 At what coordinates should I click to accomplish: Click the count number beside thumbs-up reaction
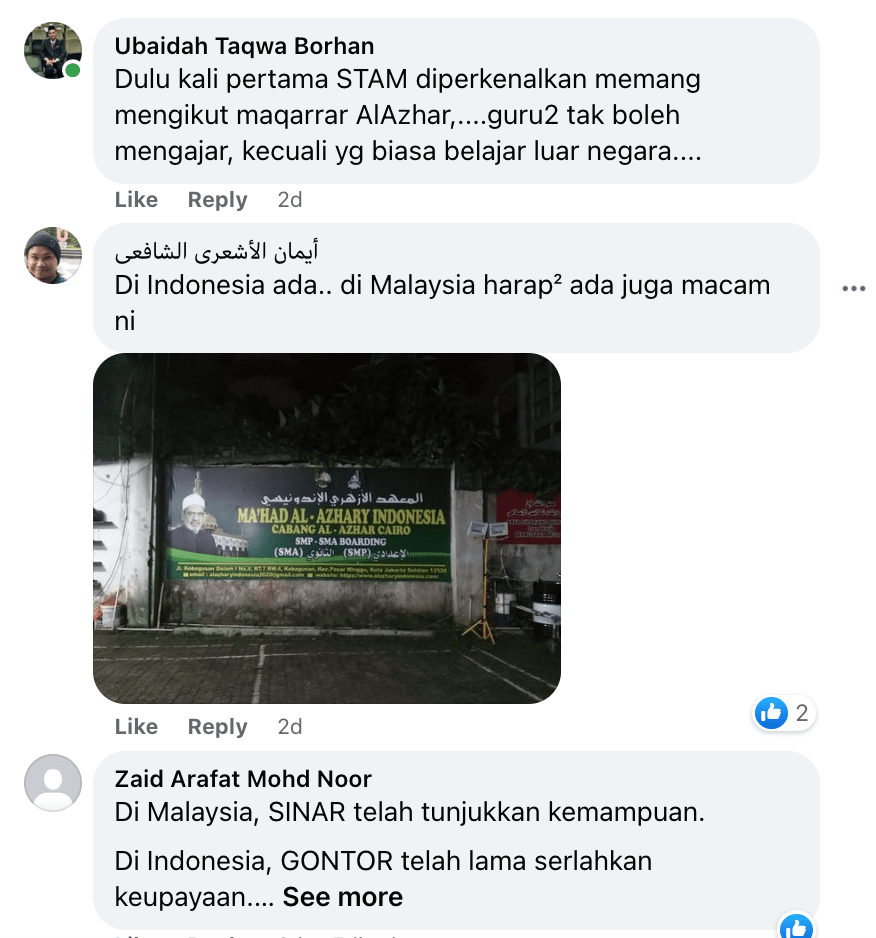coord(802,713)
